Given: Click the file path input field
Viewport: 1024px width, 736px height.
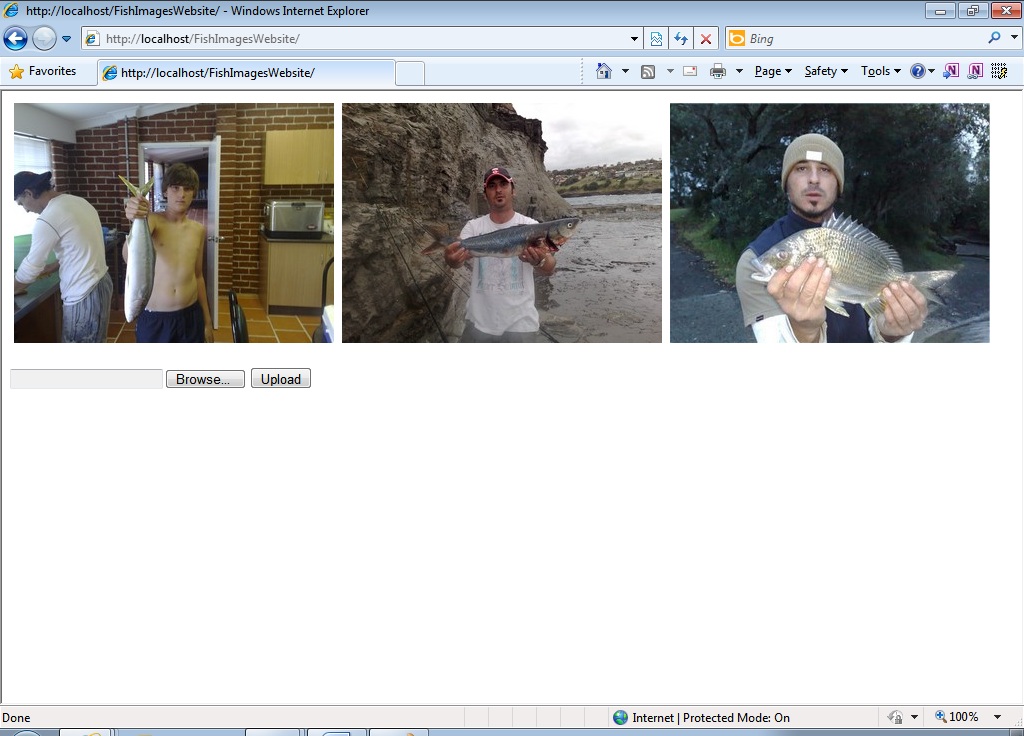Looking at the screenshot, I should pyautogui.click(x=86, y=379).
